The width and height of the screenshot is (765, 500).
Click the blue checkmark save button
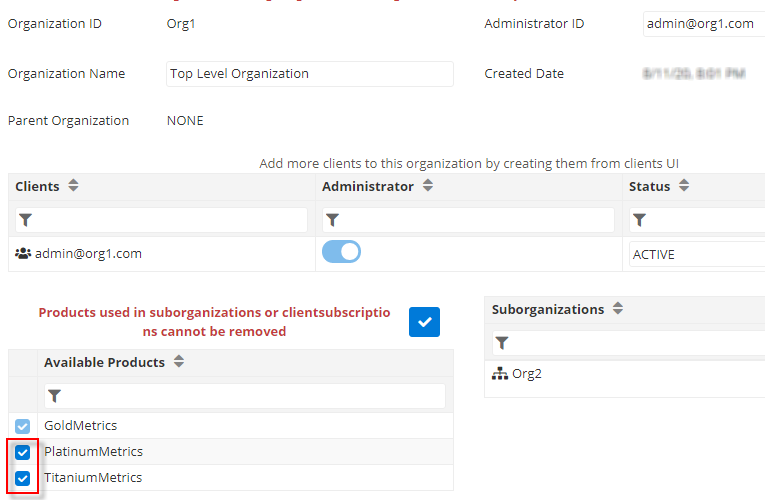[x=424, y=322]
